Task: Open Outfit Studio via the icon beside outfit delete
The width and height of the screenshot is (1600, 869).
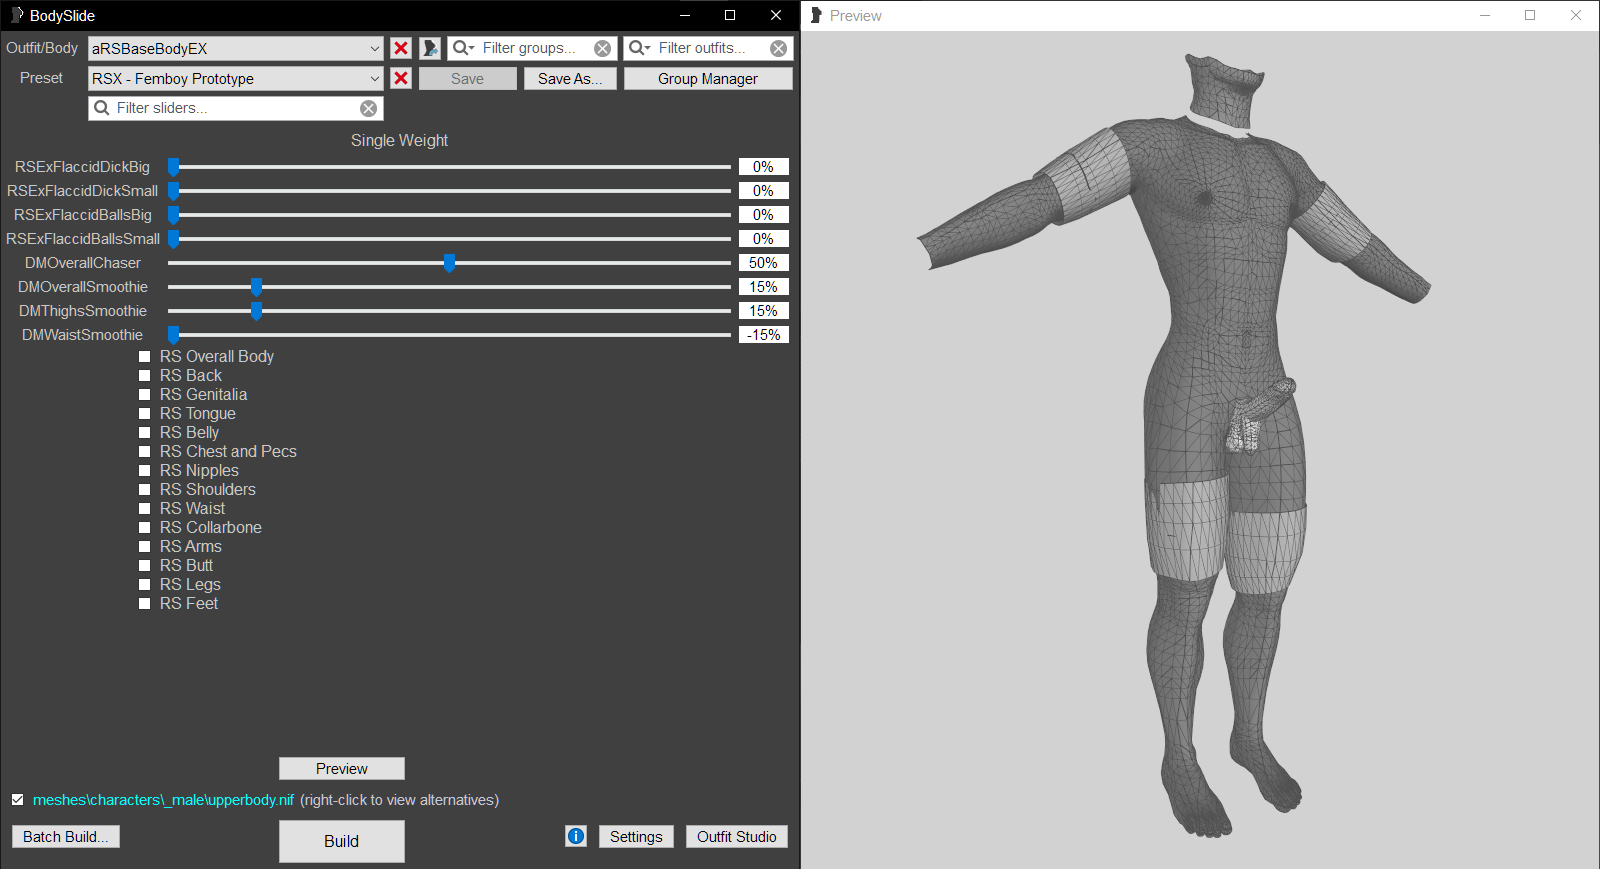Action: pyautogui.click(x=430, y=48)
